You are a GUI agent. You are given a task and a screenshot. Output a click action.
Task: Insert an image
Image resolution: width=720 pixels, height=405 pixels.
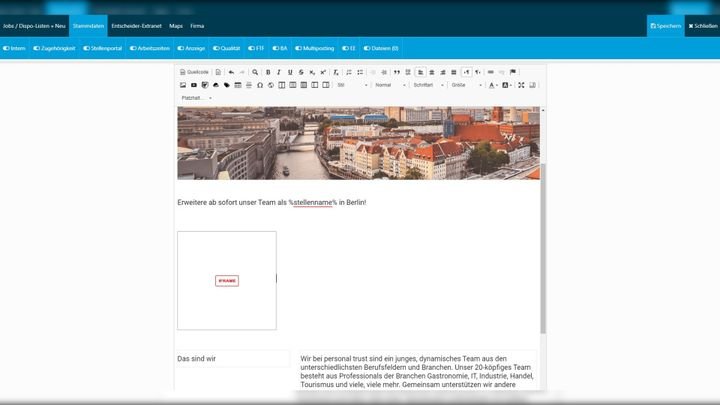tap(183, 85)
